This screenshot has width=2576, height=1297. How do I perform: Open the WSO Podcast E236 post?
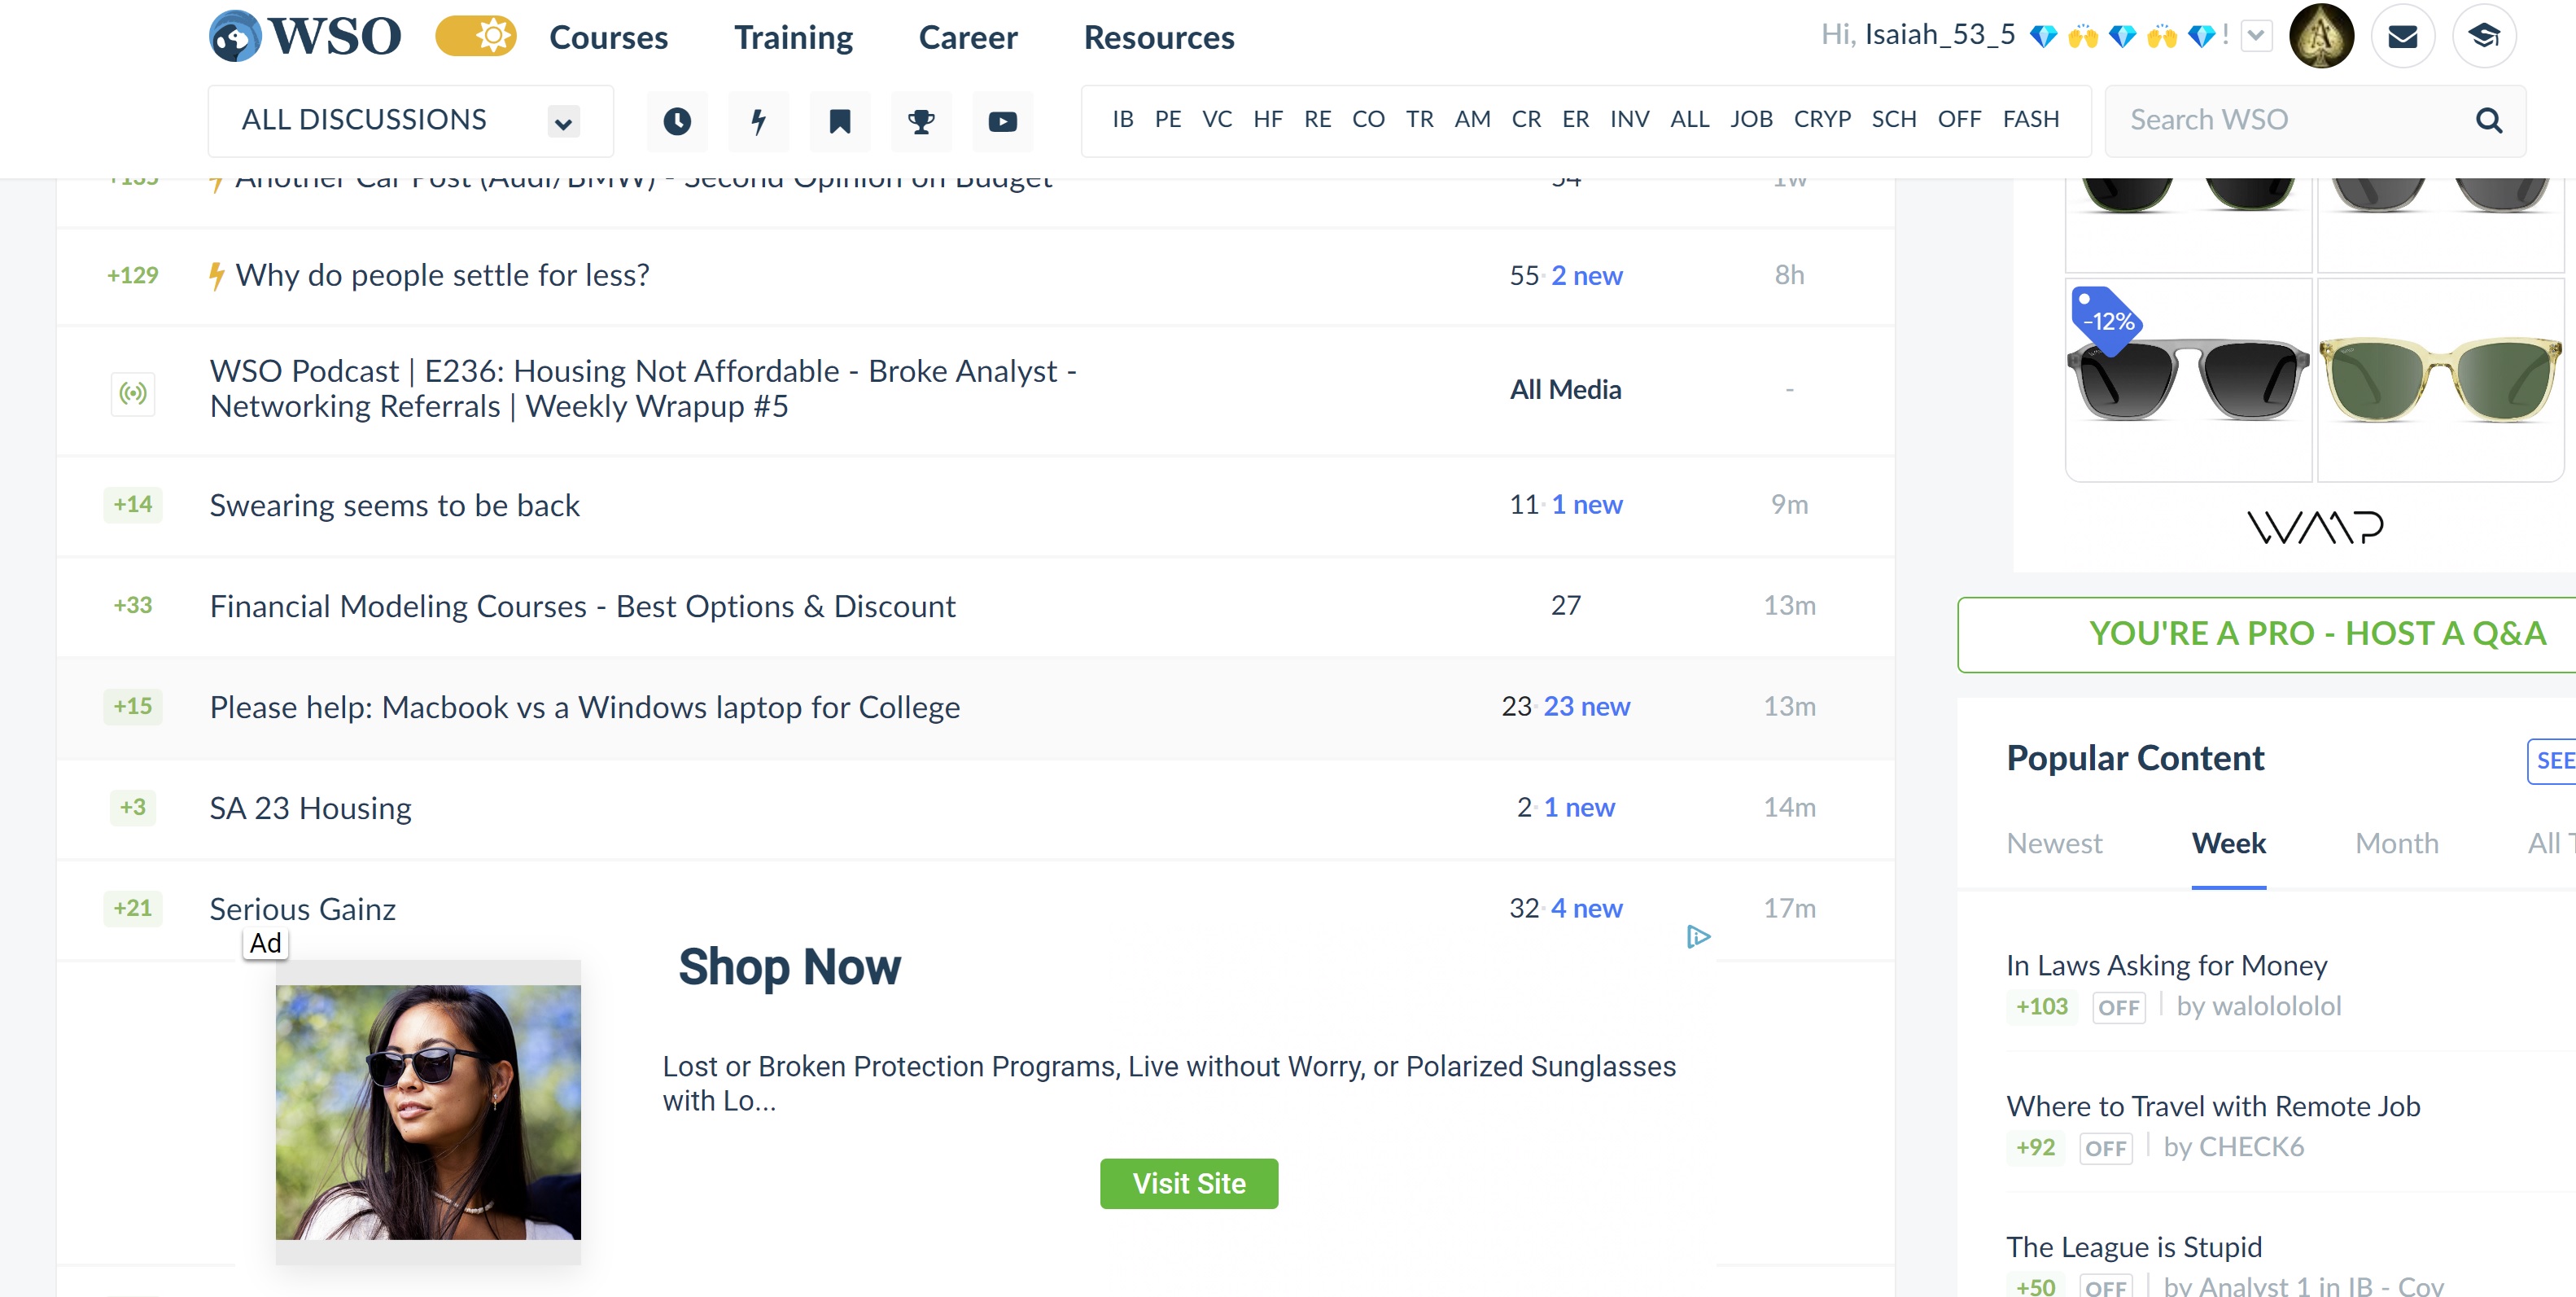(643, 389)
